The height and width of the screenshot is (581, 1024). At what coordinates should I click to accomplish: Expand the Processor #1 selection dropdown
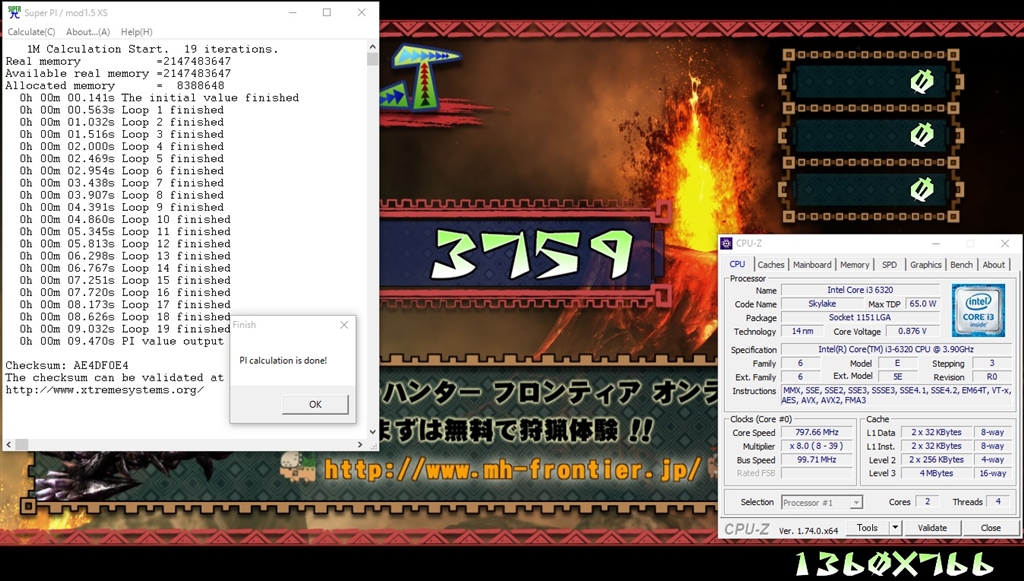(x=855, y=502)
